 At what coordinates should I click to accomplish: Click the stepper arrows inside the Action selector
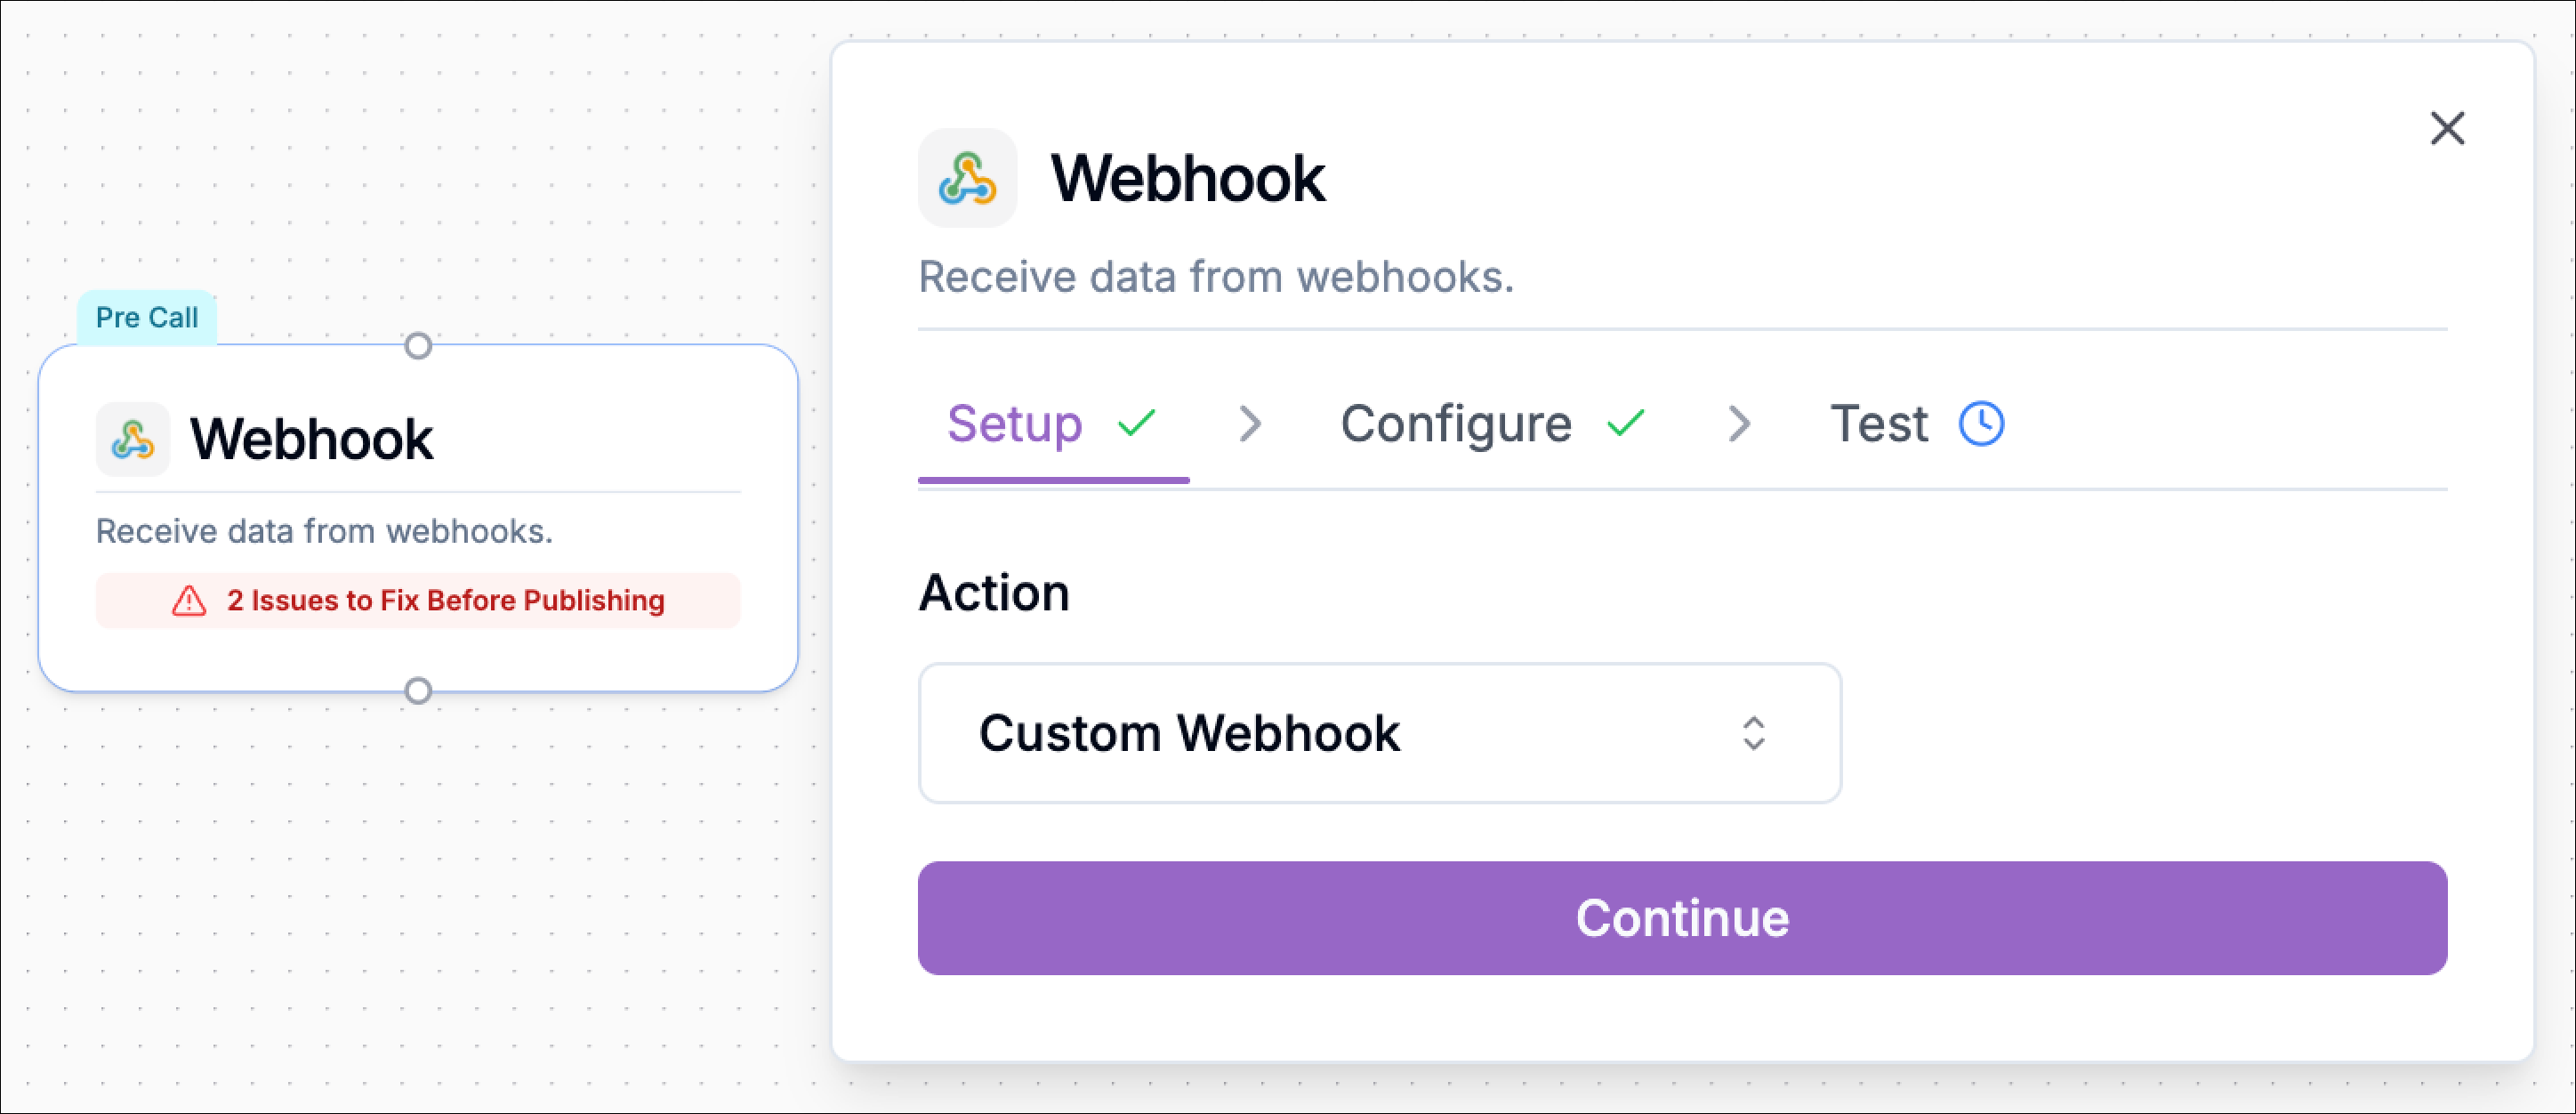1753,733
